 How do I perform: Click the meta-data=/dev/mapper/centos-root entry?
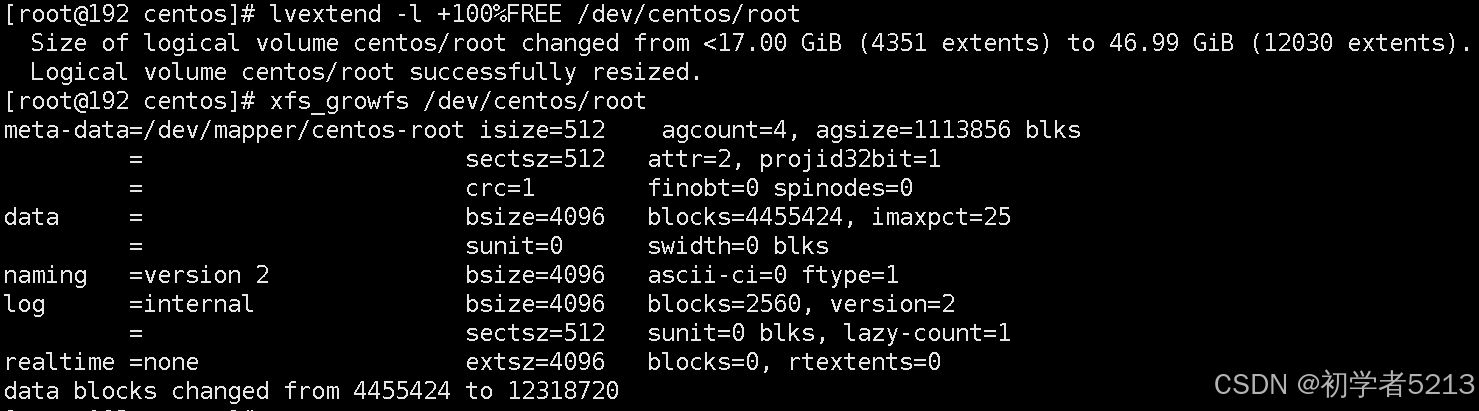point(234,130)
